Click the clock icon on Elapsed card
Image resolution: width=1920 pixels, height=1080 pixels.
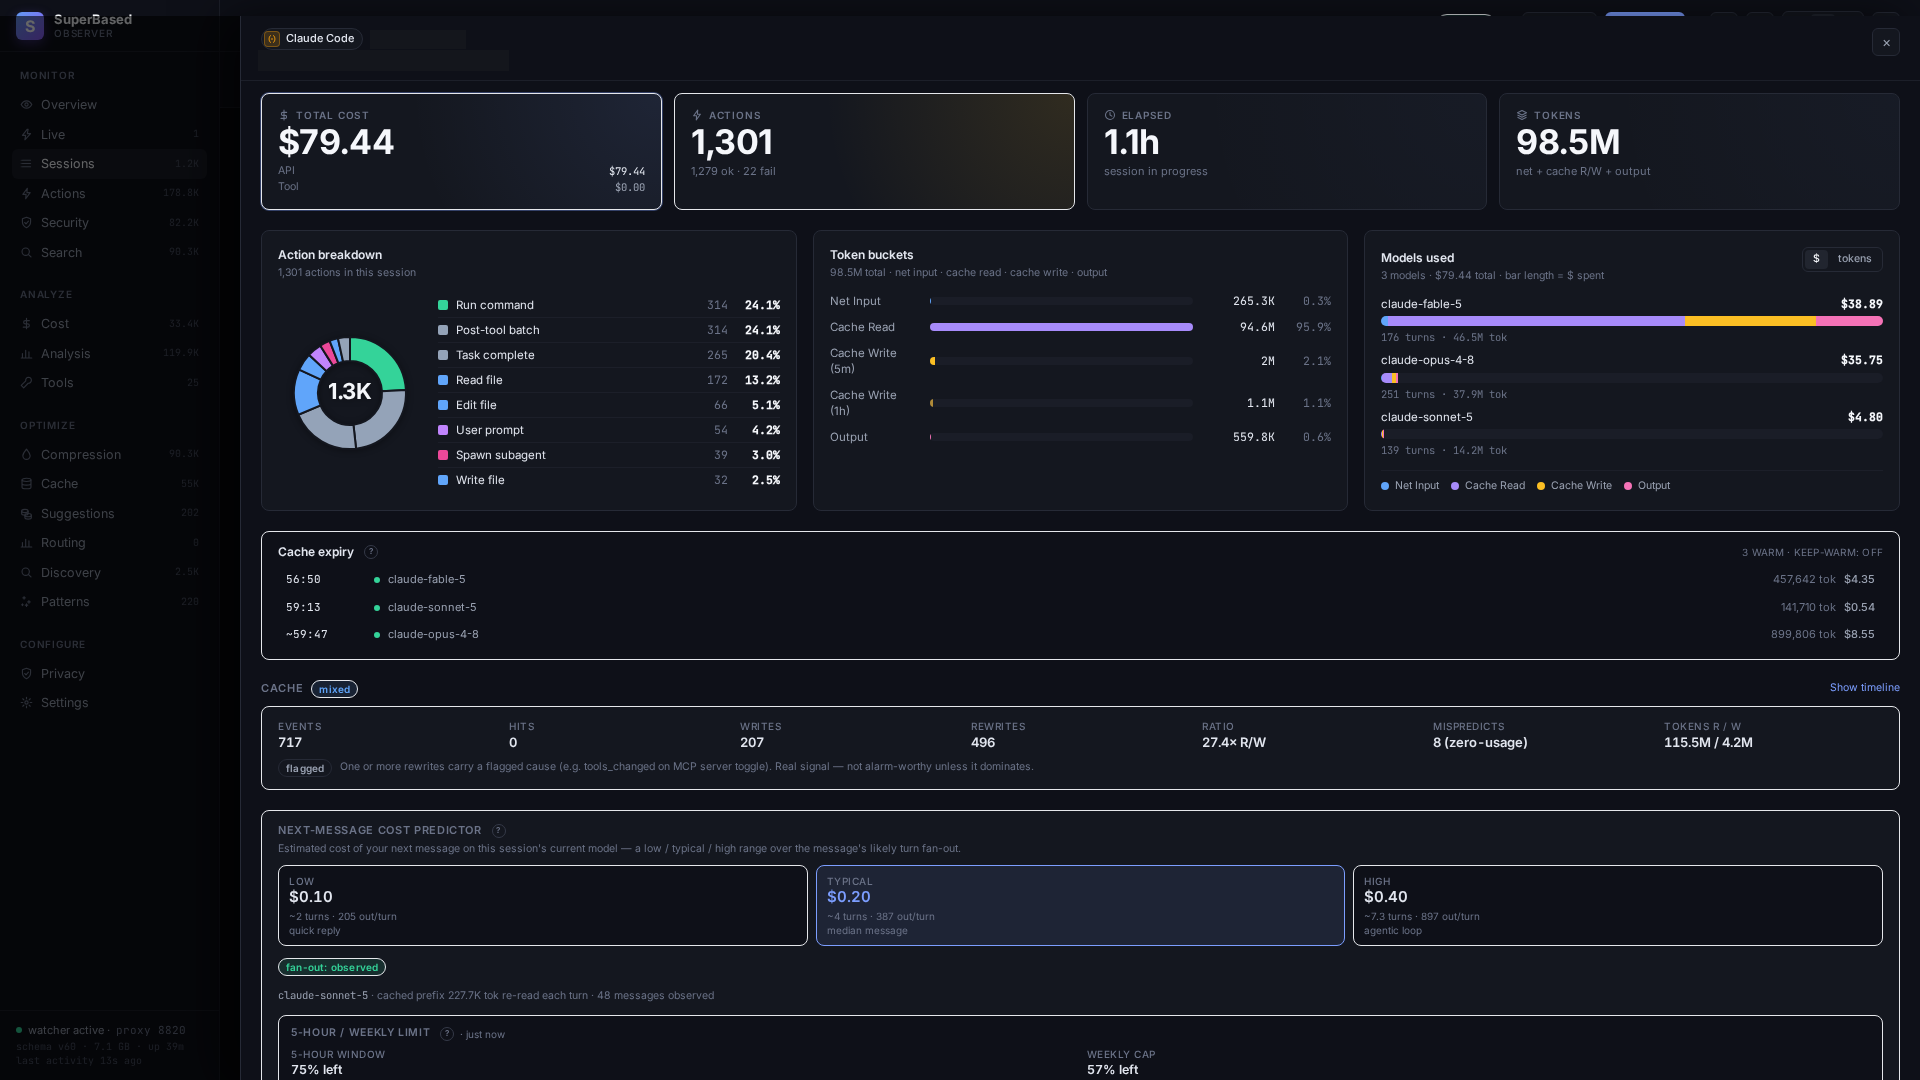[x=1110, y=116]
